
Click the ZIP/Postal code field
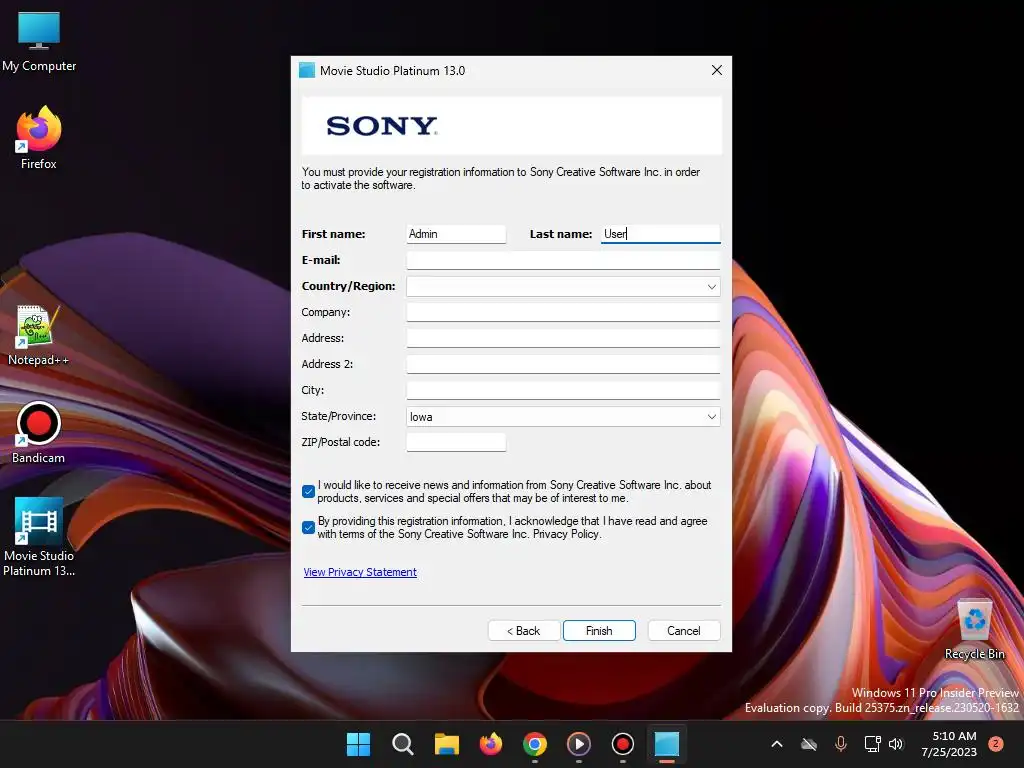(456, 442)
